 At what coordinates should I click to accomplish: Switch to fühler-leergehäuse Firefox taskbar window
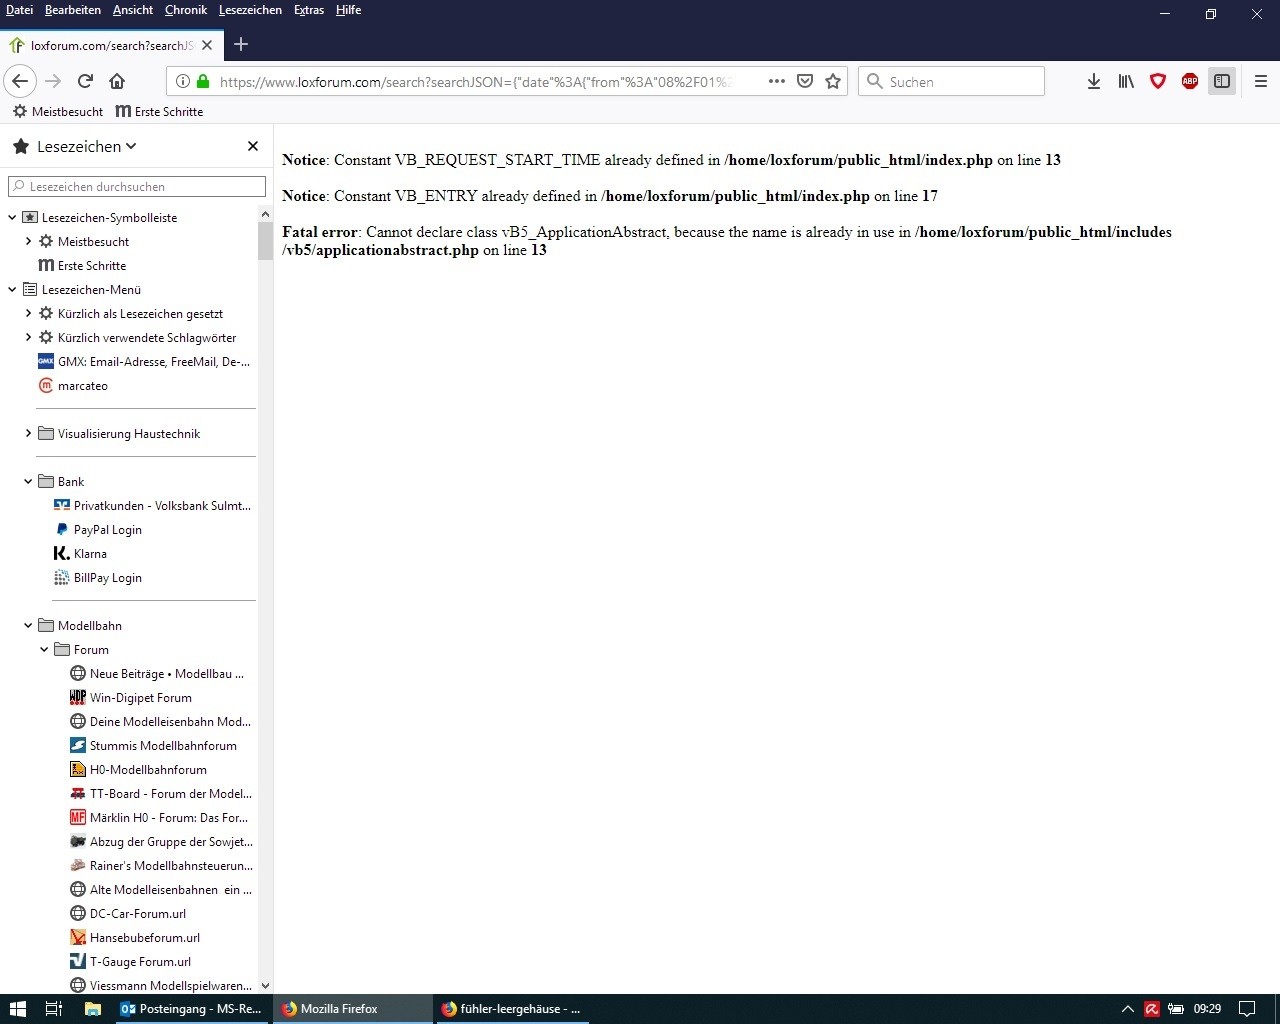511,1009
